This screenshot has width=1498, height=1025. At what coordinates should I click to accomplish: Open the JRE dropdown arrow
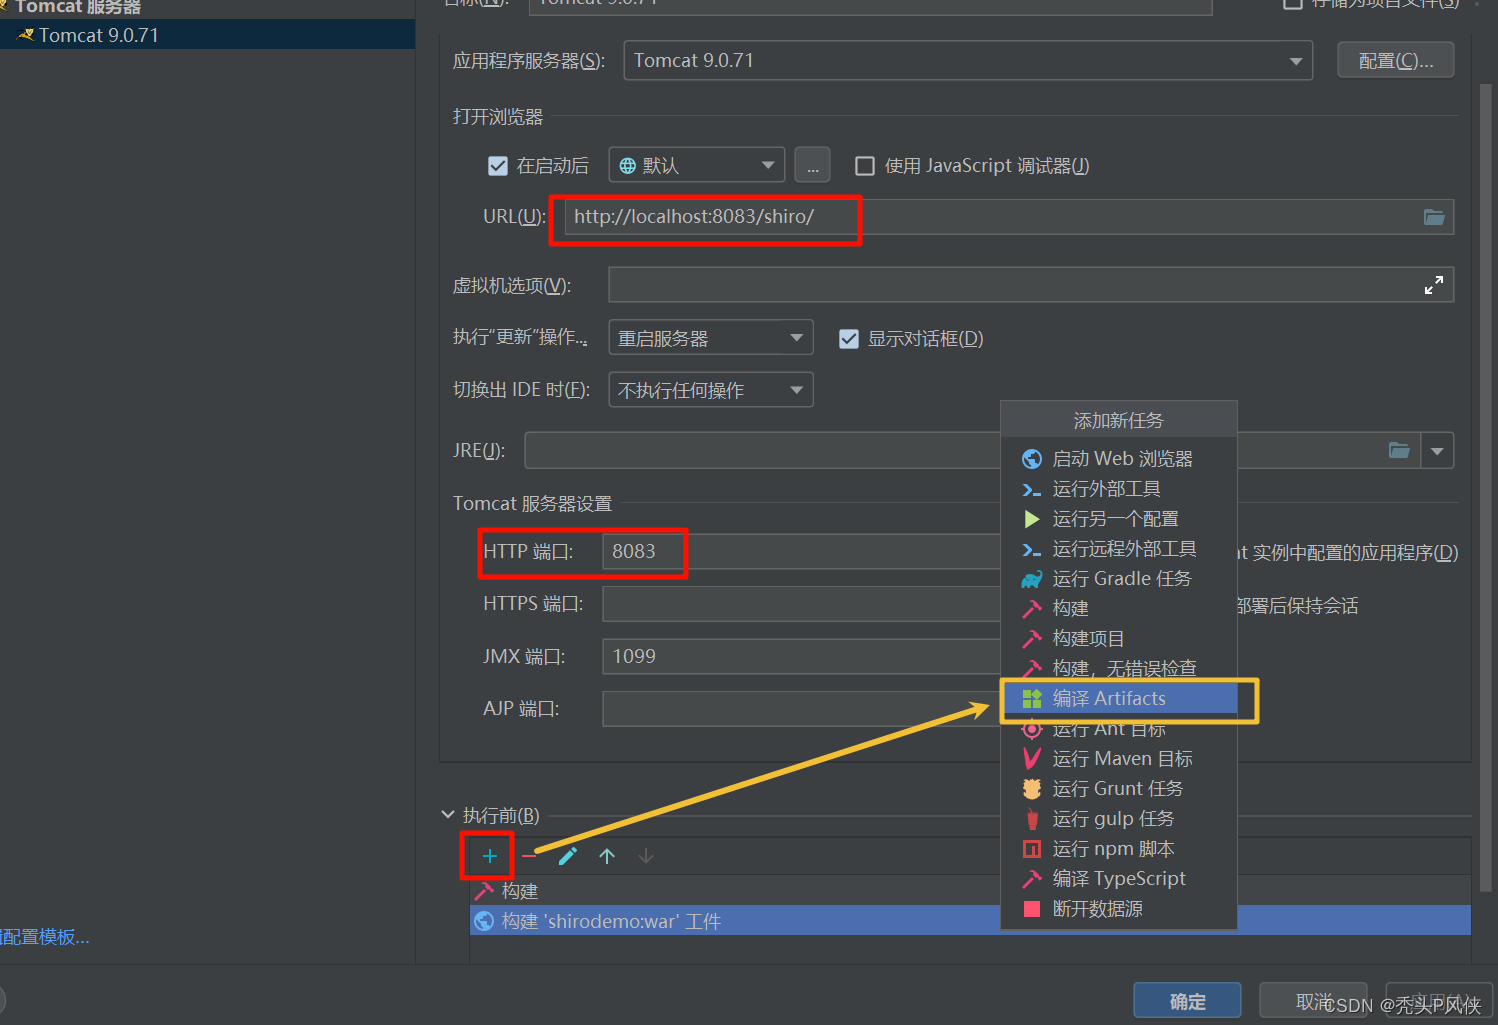tap(1437, 451)
